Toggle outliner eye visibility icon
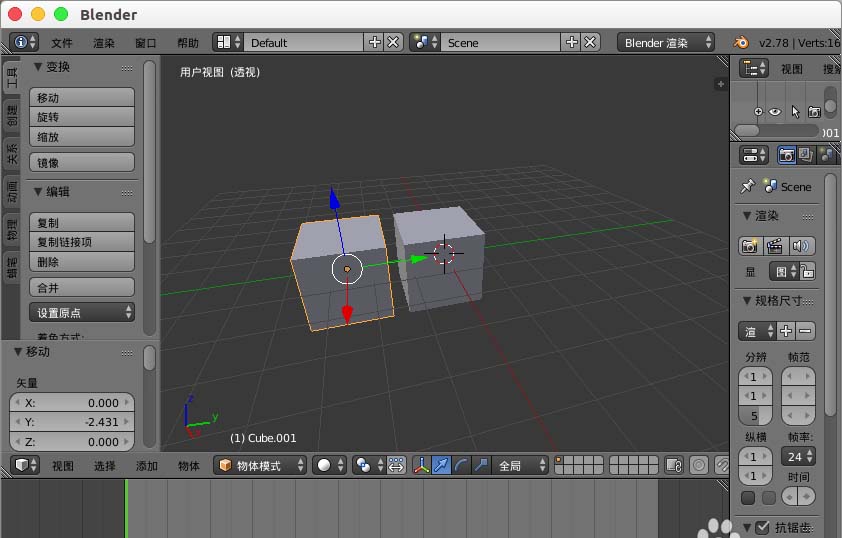 [x=775, y=112]
